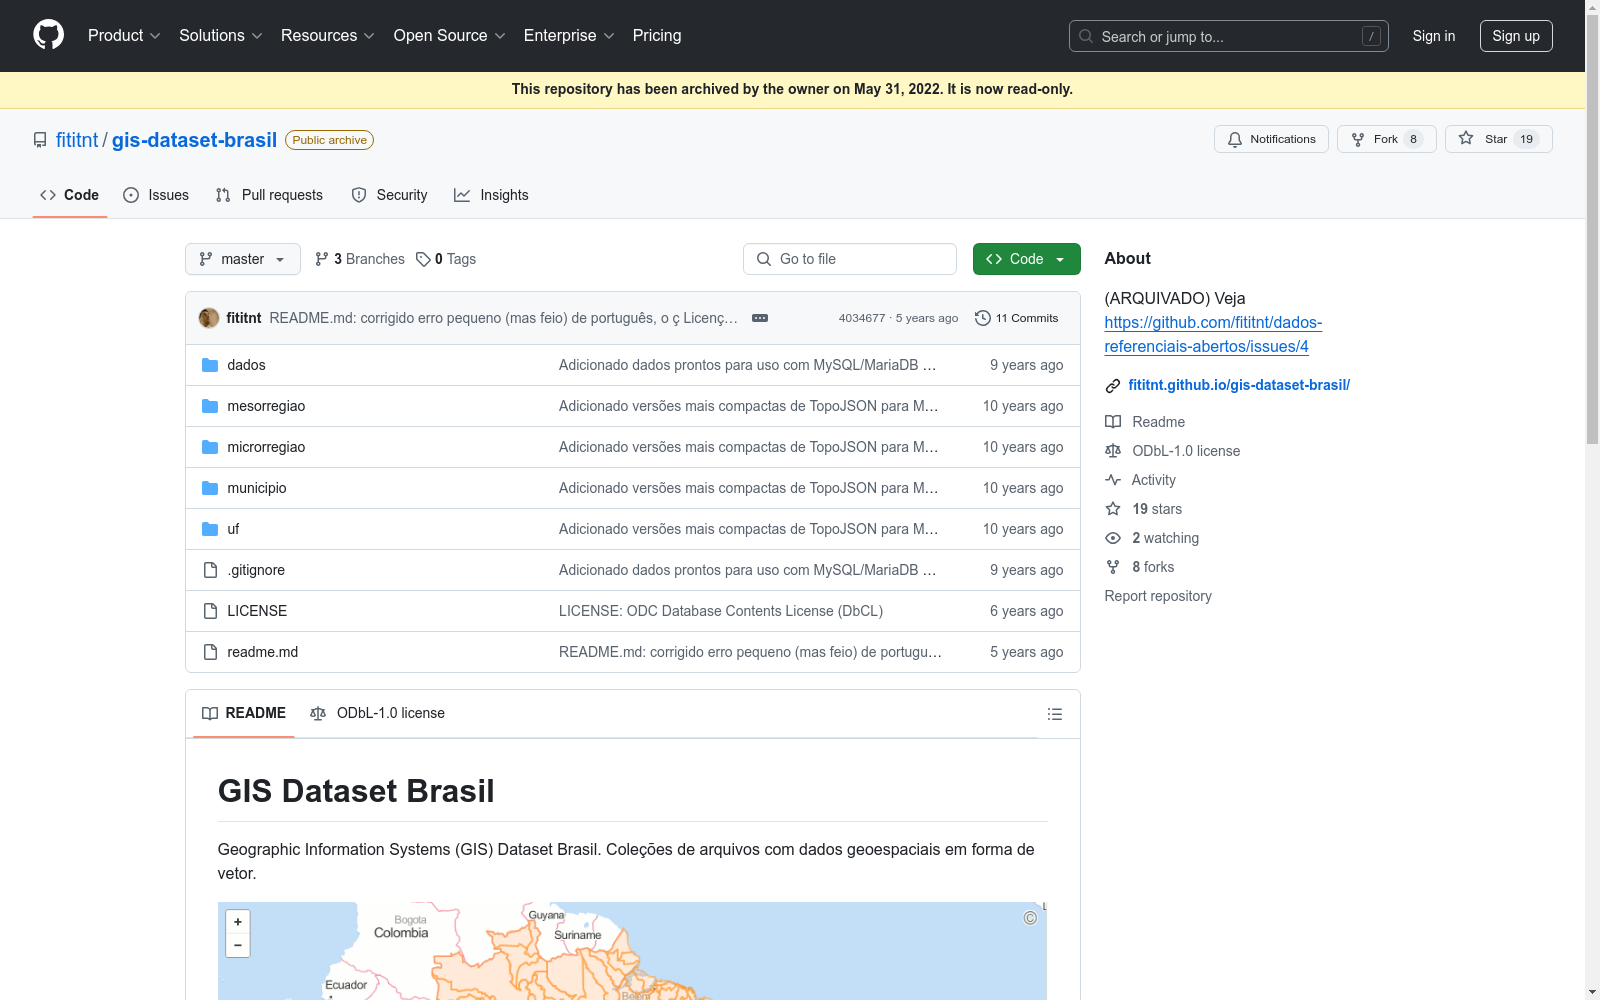Fork this repository
Image resolution: width=1600 pixels, height=1000 pixels.
point(1385,139)
